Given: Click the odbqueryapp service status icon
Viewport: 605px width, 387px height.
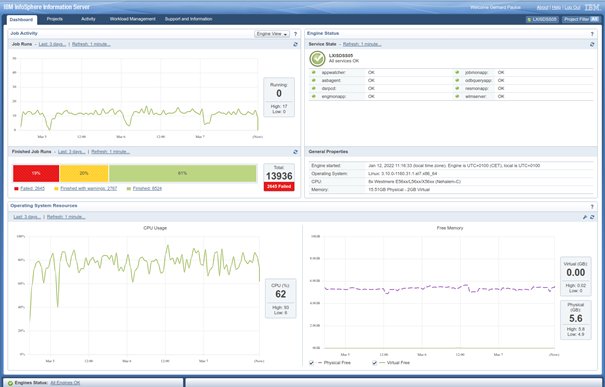Looking at the screenshot, I should pos(457,80).
